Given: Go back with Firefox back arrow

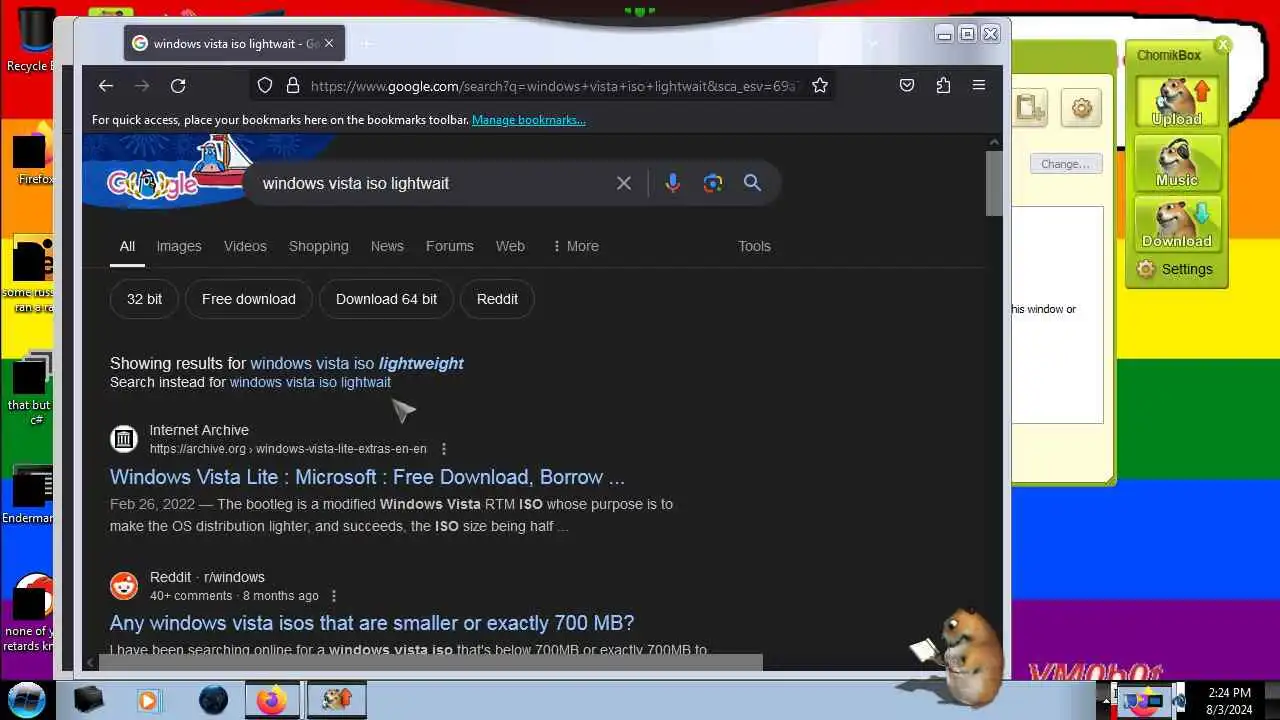Looking at the screenshot, I should tap(105, 86).
